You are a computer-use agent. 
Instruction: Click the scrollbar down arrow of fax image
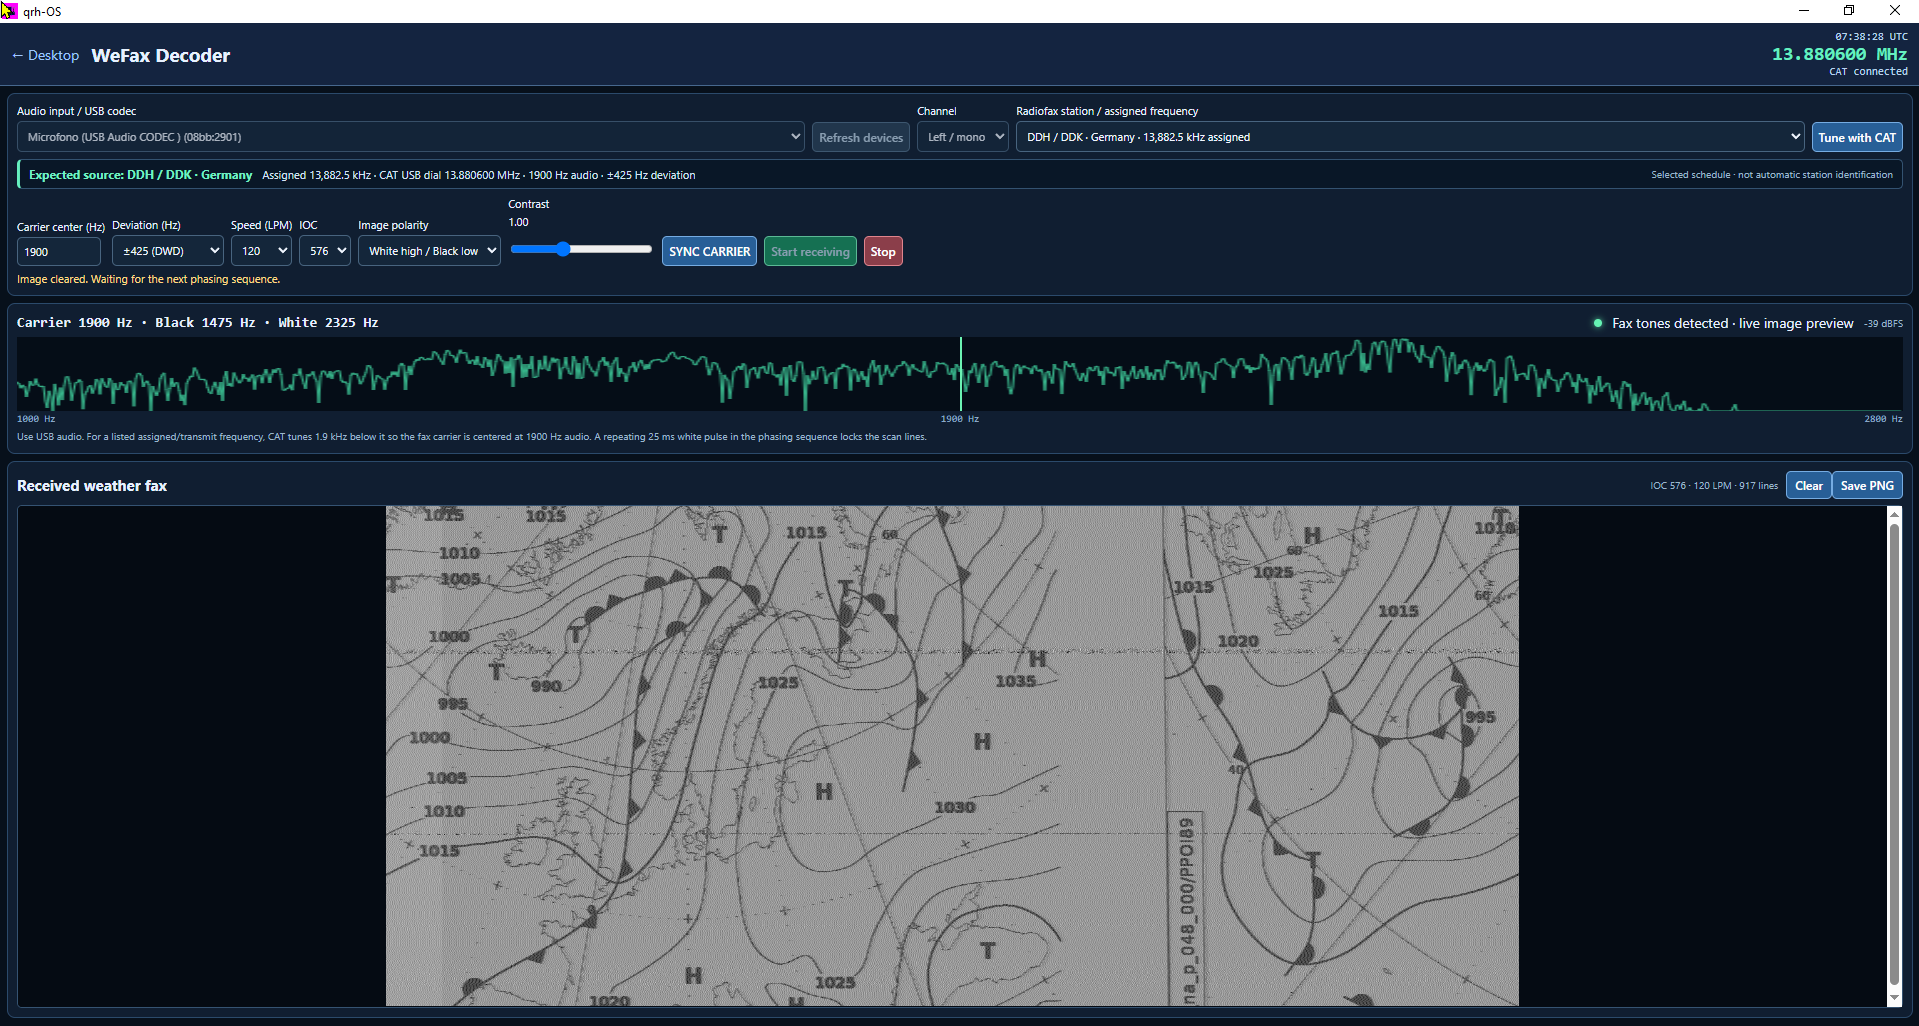point(1894,998)
